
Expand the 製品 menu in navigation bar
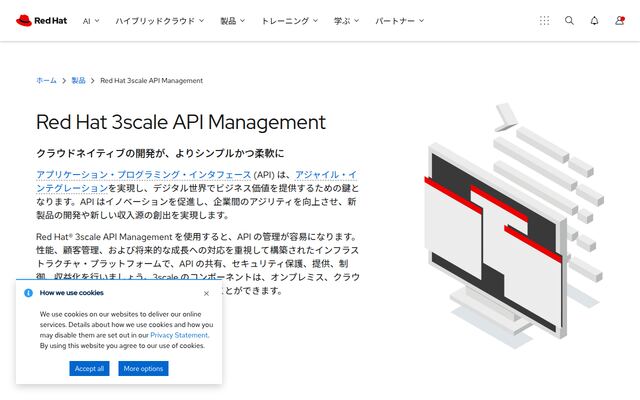click(232, 21)
